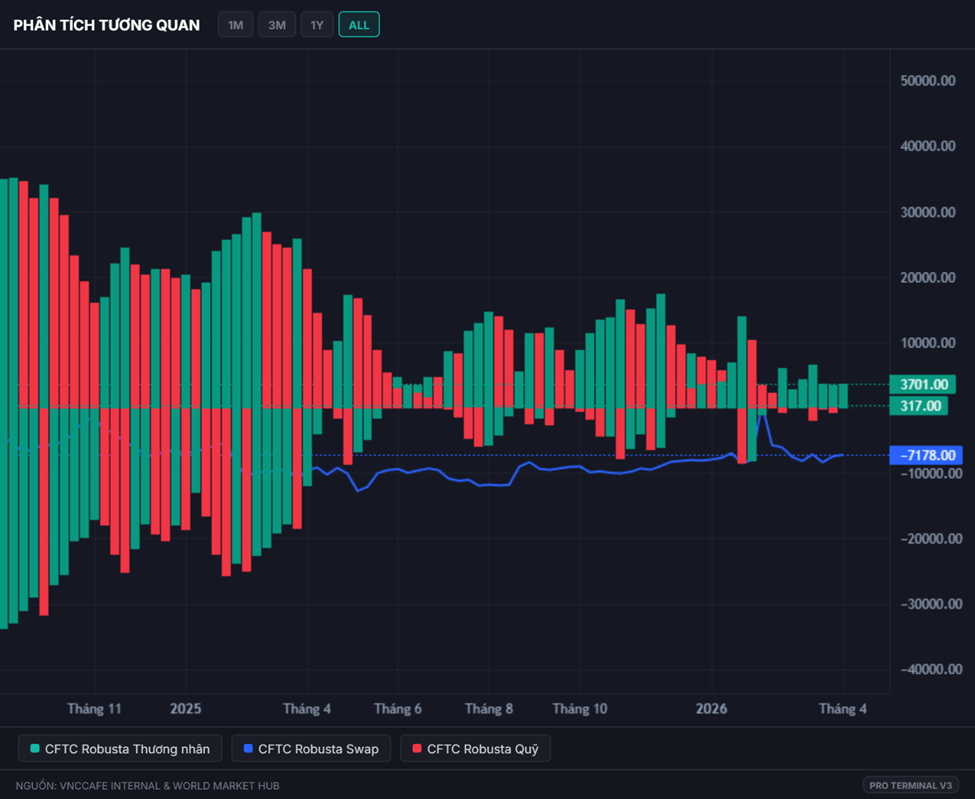Click the 2026 time axis label

coord(711,709)
